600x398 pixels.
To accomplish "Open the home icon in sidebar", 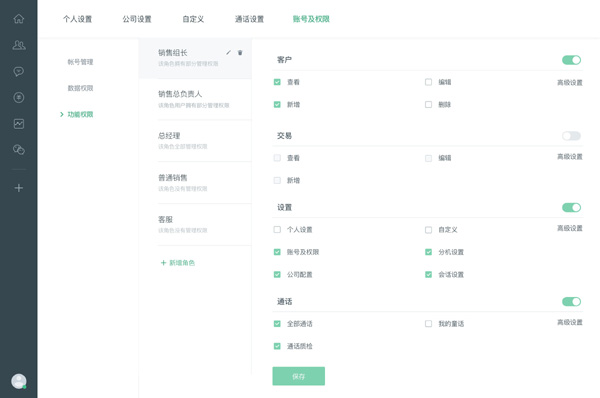I will [x=19, y=19].
